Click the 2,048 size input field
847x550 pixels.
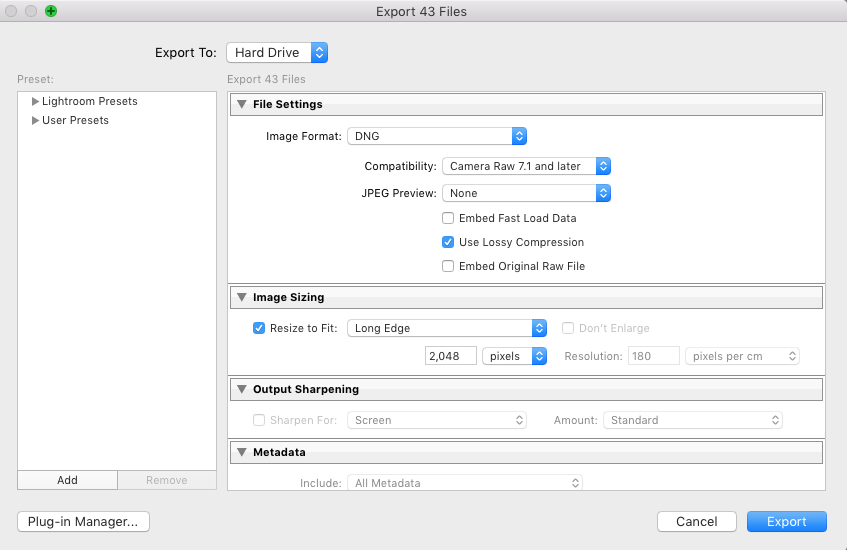pos(451,356)
